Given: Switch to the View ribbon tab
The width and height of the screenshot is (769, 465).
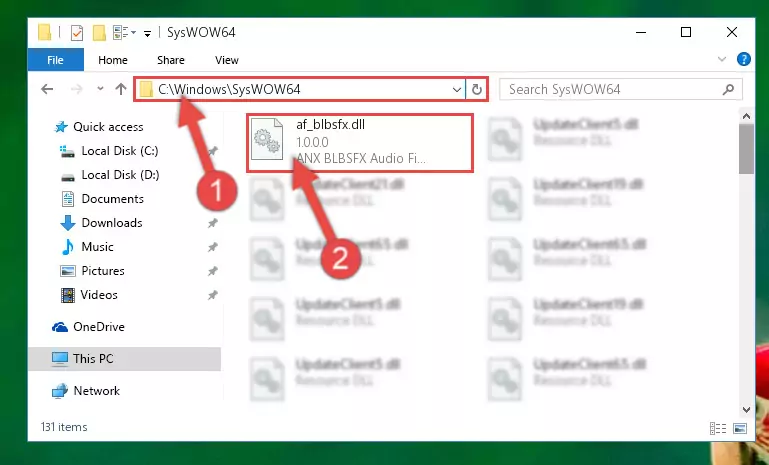Looking at the screenshot, I should click(x=227, y=60).
